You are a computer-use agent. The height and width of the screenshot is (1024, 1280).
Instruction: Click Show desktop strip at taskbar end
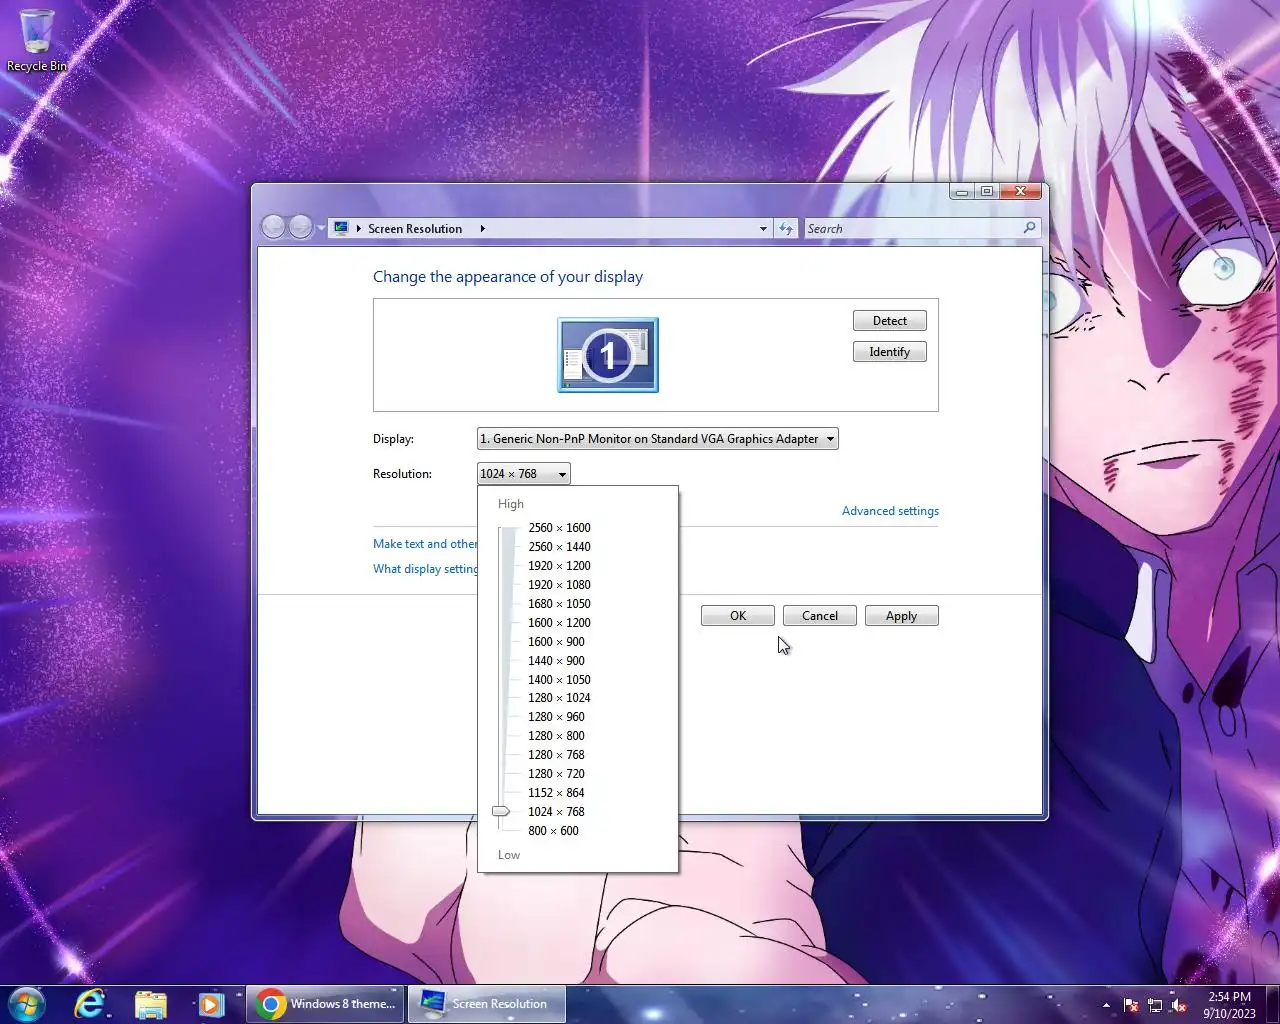1272,1004
